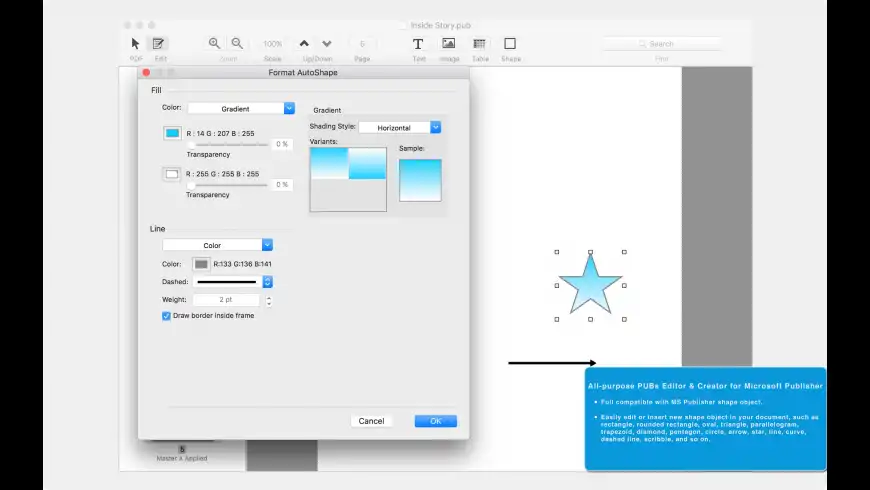Click the first transparency 0 % field

pos(282,144)
